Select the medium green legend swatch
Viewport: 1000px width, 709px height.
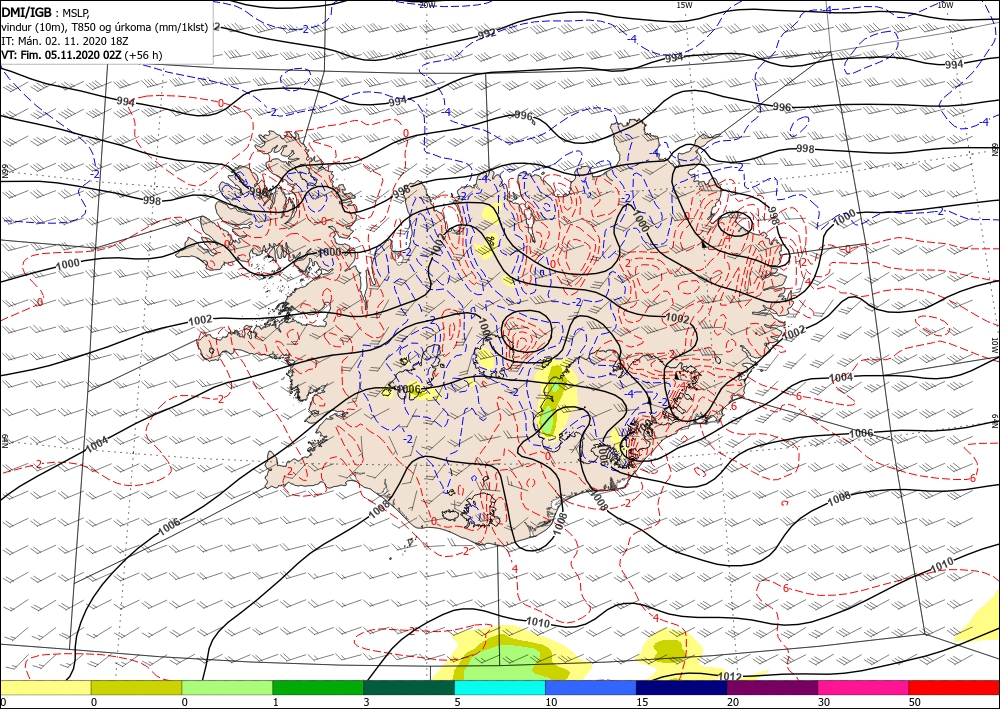point(318,688)
